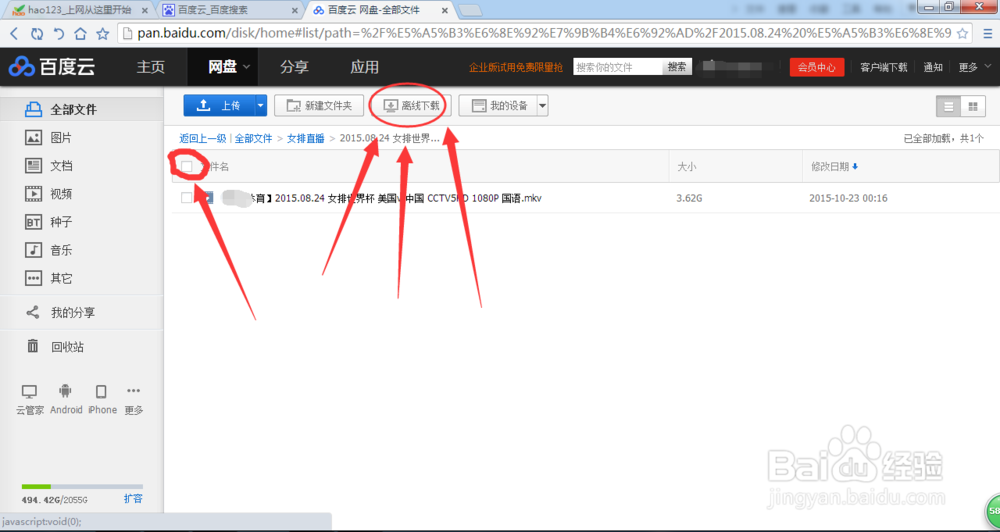Viewport: 1000px width, 532px height.
Task: Go to 分享 in the top navigation
Action: click(x=294, y=67)
